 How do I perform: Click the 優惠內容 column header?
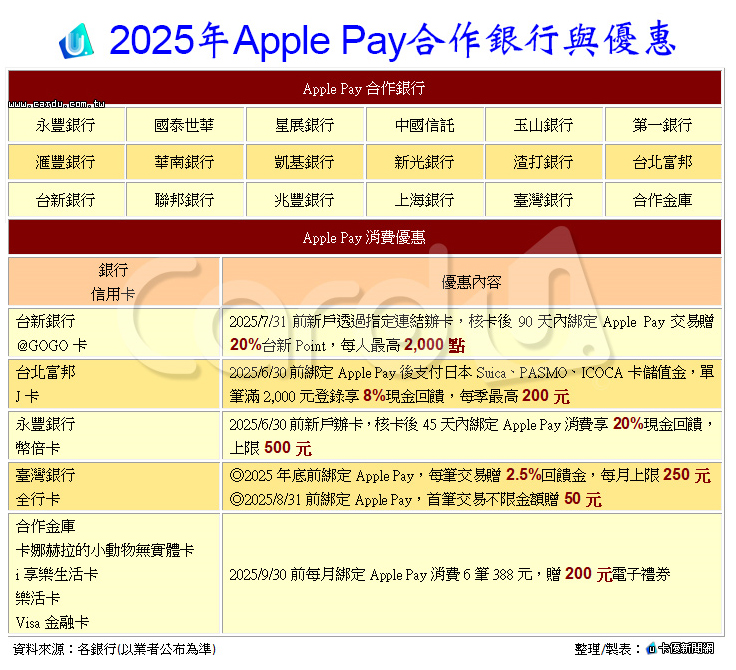tap(472, 282)
